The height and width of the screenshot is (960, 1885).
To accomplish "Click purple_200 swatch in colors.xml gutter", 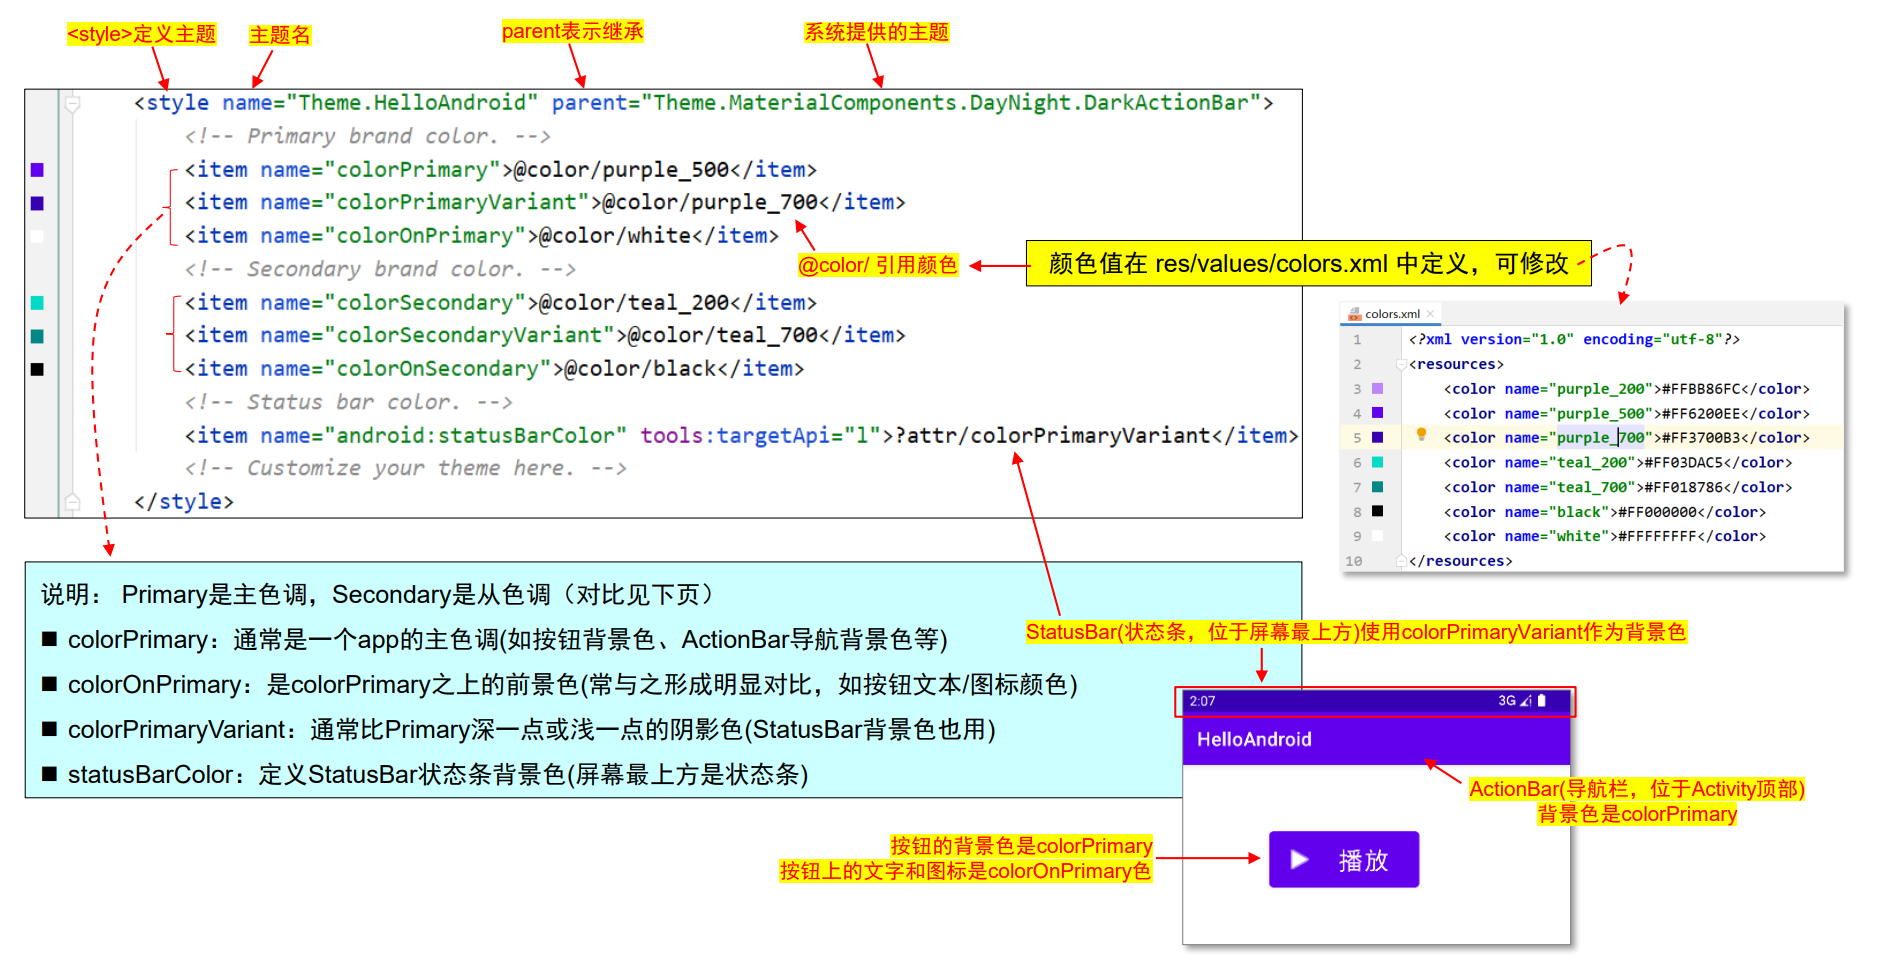I will pos(1377,388).
